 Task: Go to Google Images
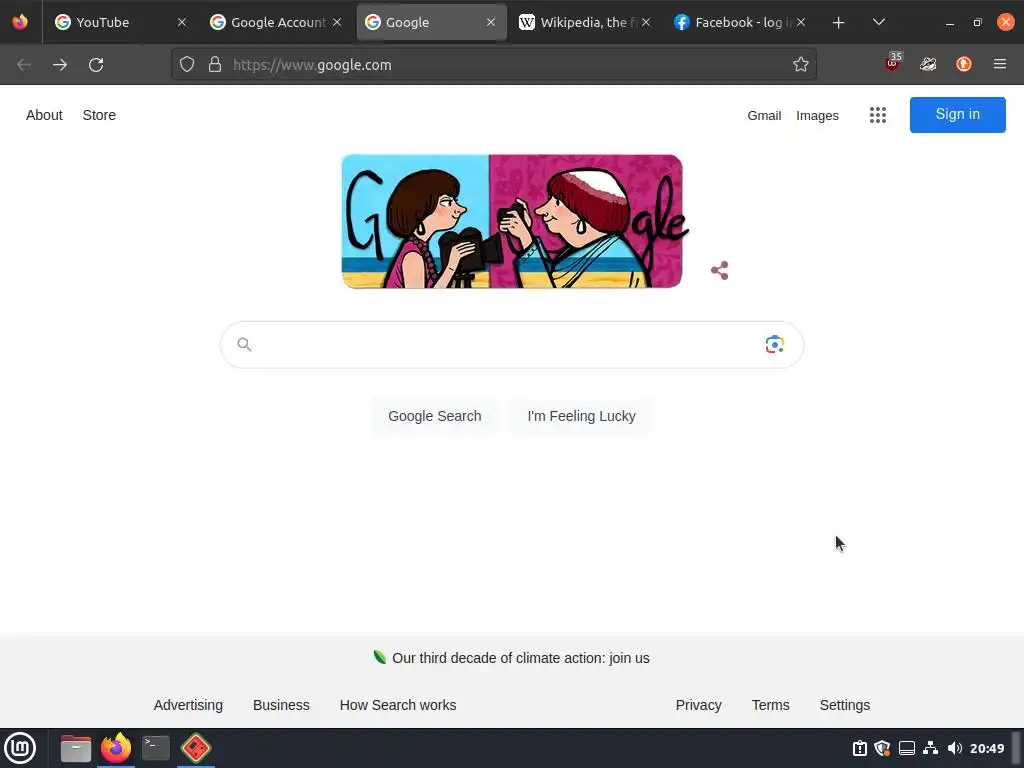[x=817, y=116]
